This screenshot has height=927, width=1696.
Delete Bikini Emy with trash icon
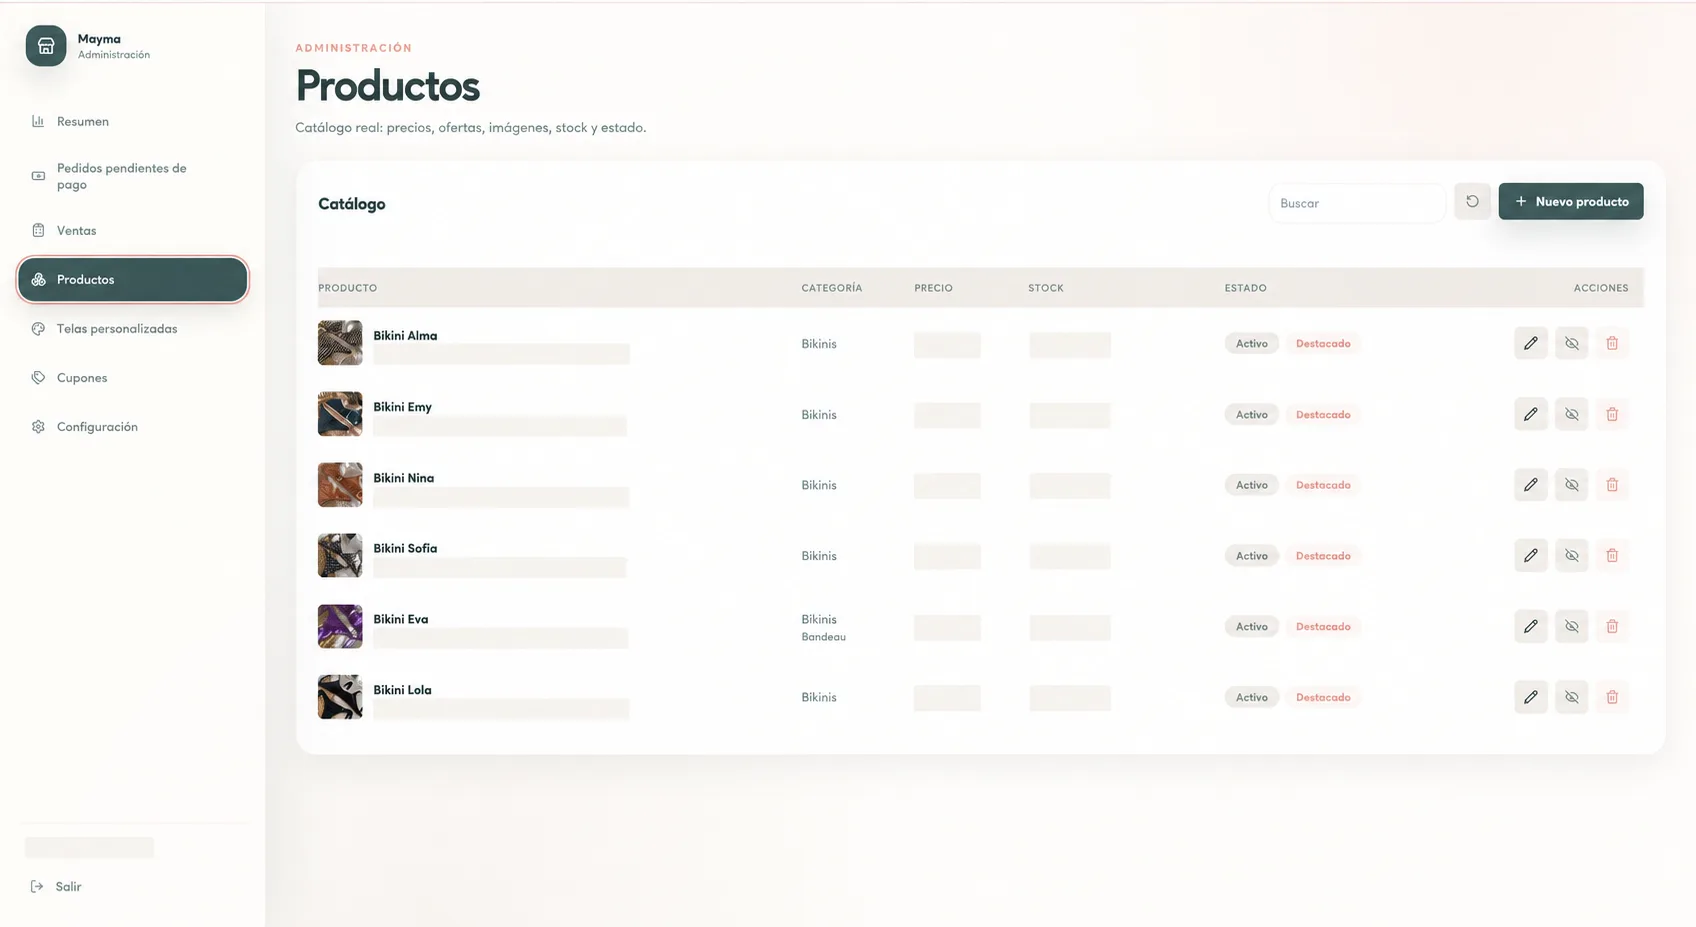(x=1612, y=414)
